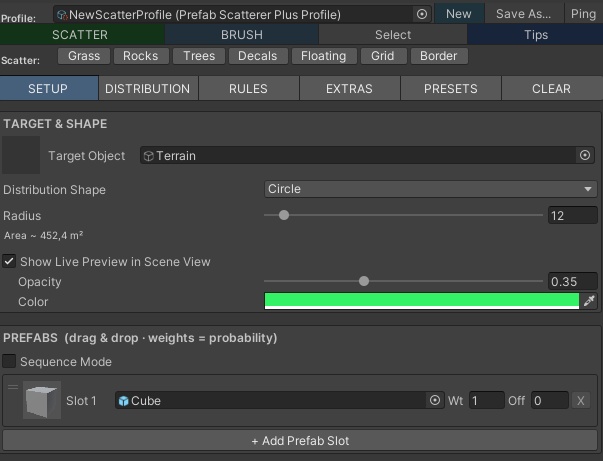Click the CLEAR tab

(552, 88)
